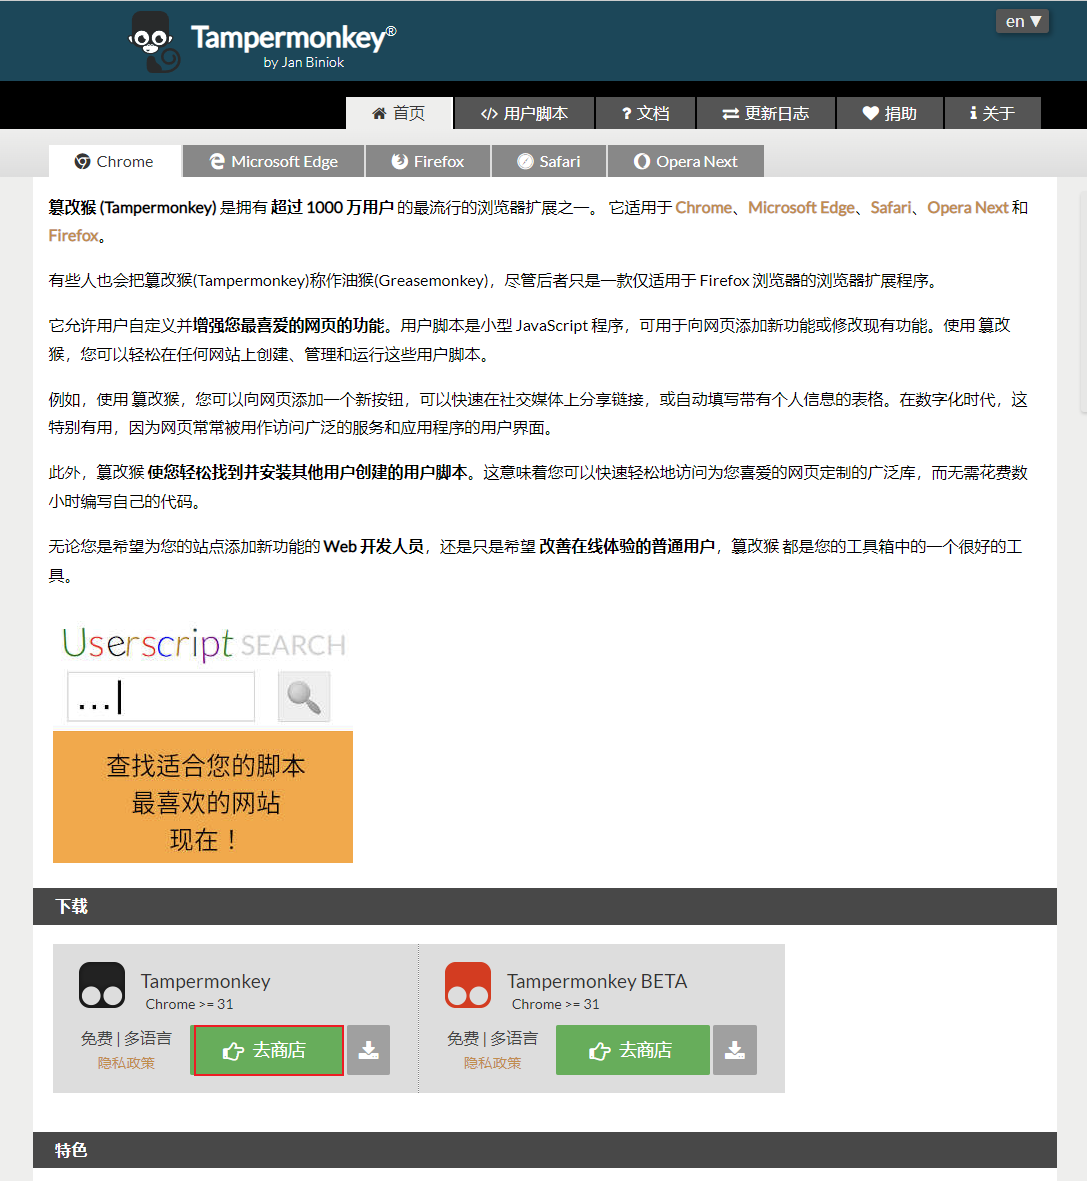Image resolution: width=1087 pixels, height=1181 pixels.
Task: Open the 更新日志 changelog tab
Action: (765, 113)
